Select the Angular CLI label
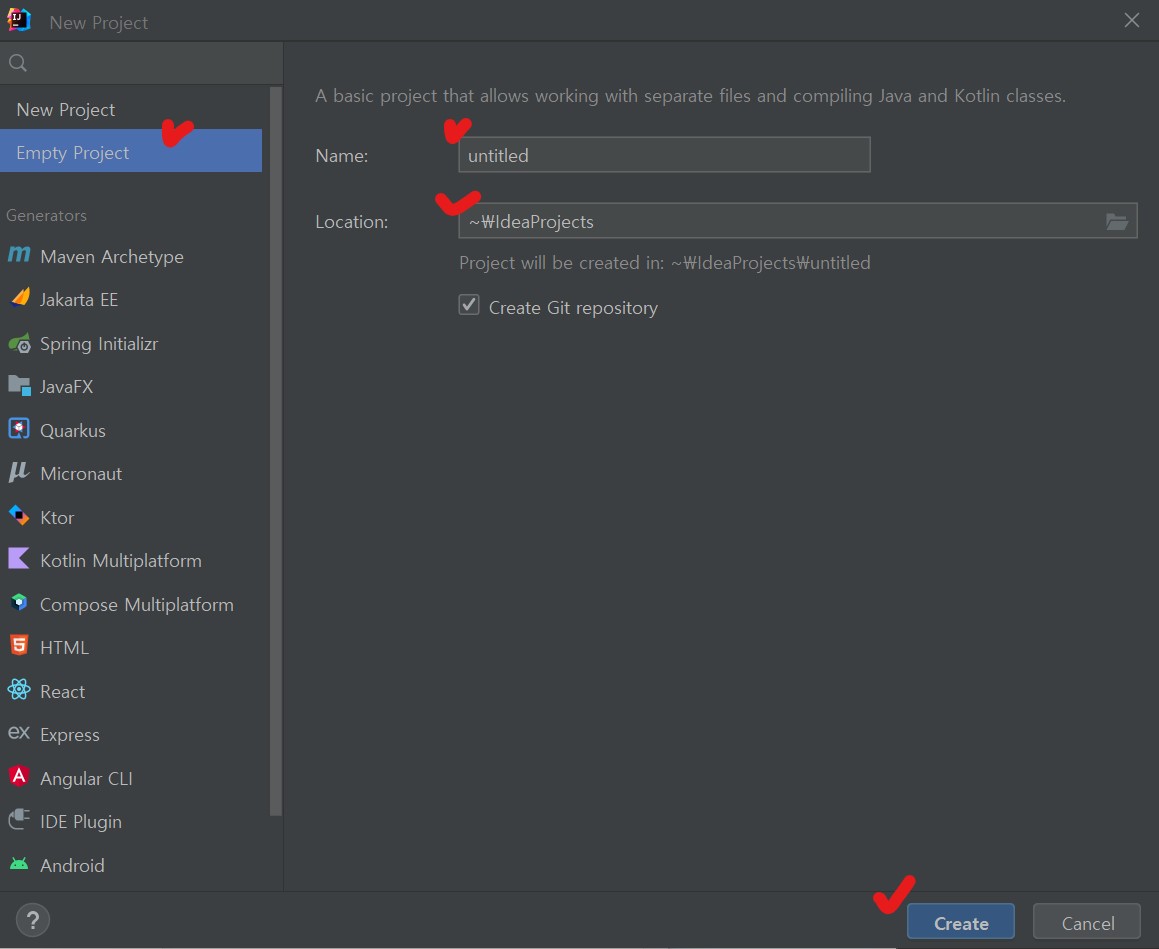This screenshot has width=1159, height=949. coord(86,778)
